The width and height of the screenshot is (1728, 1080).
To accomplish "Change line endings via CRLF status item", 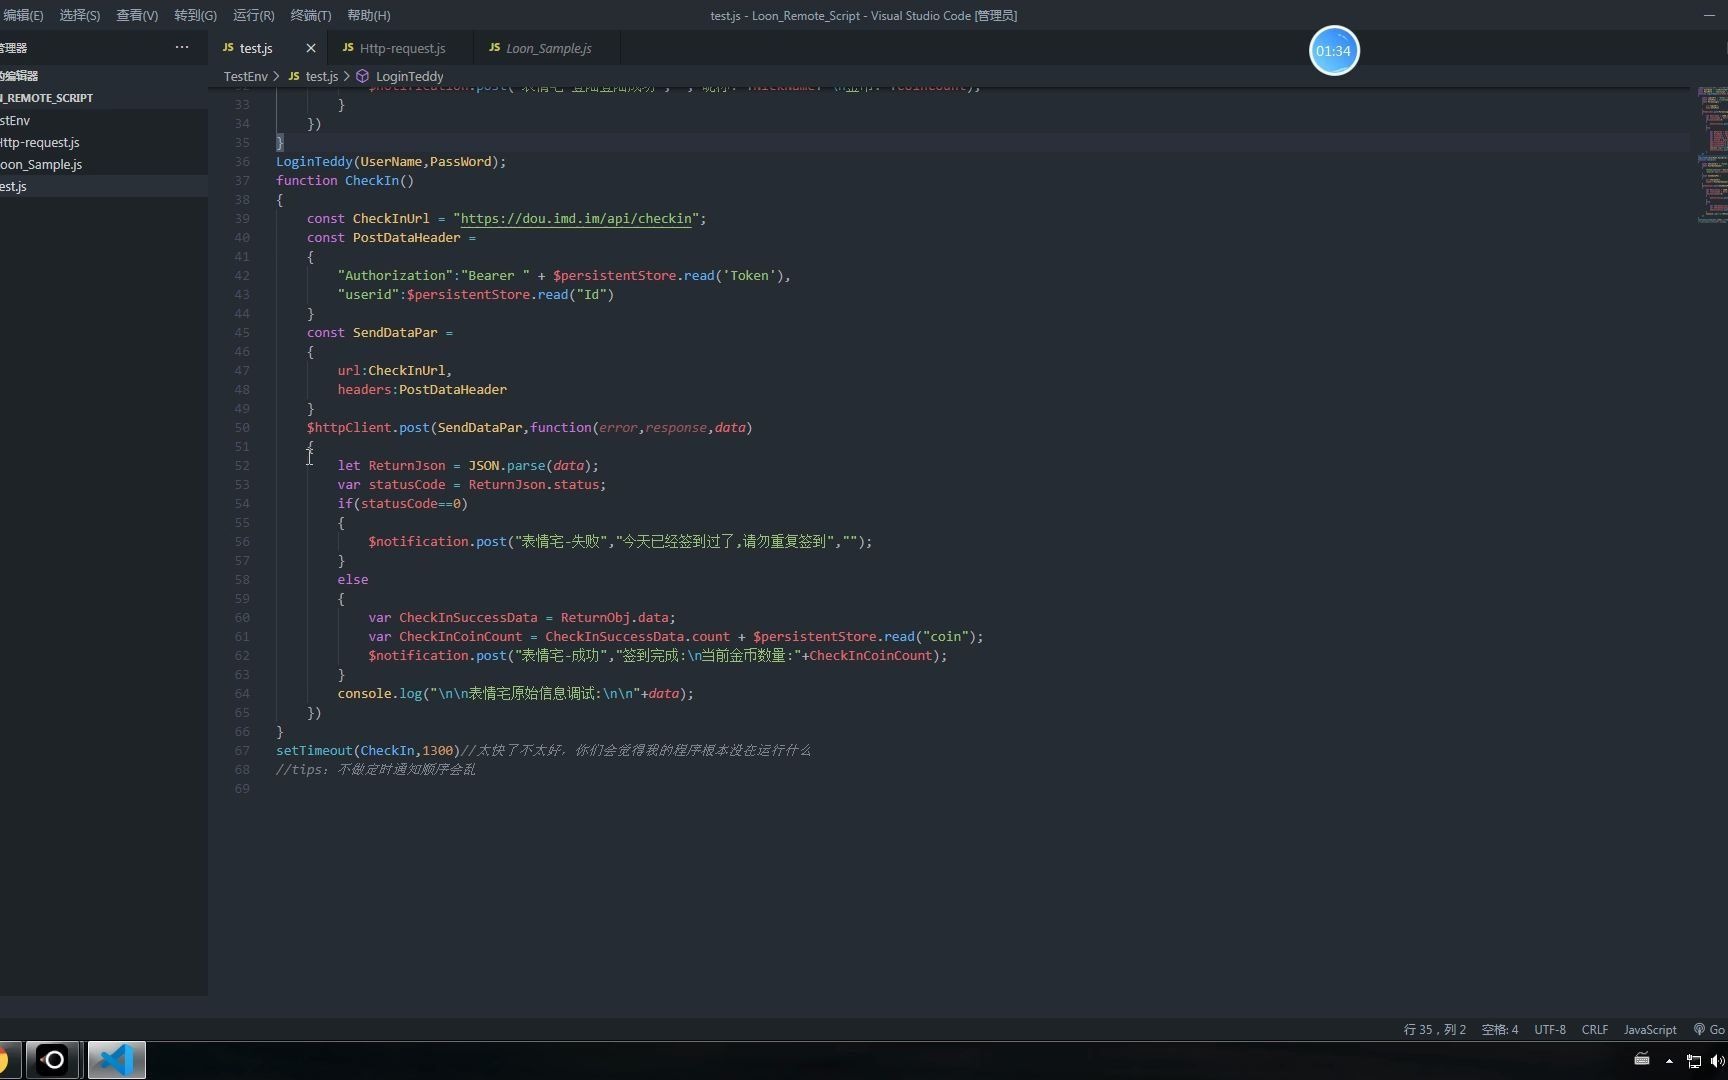I will pos(1595,1029).
